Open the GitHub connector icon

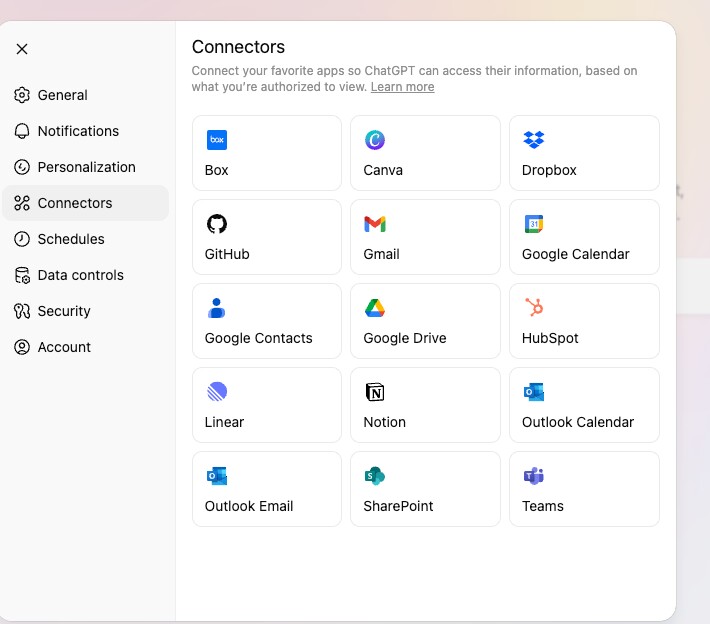216,224
